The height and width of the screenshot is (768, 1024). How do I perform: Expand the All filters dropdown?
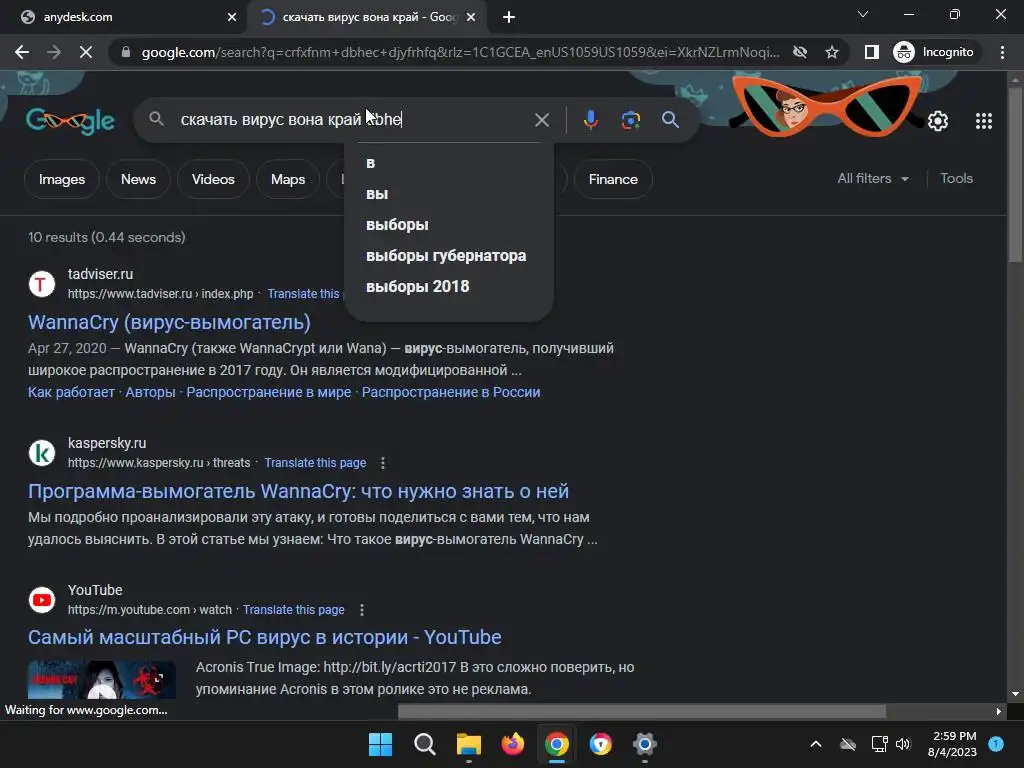[x=872, y=178]
